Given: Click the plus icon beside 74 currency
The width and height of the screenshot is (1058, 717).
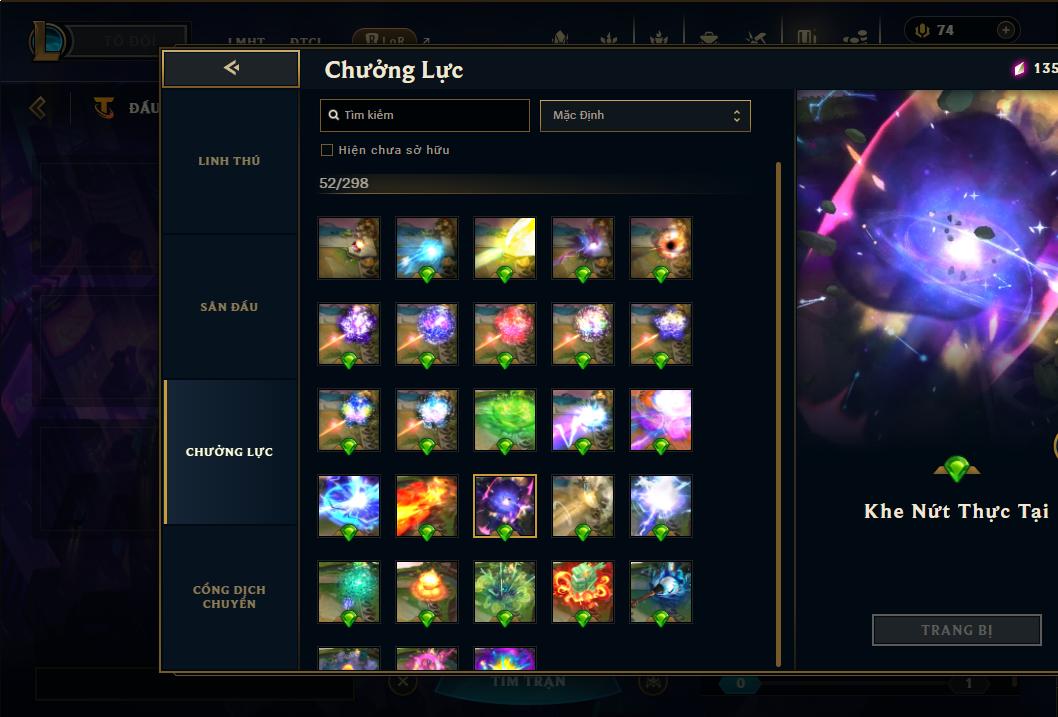Looking at the screenshot, I should click(1005, 30).
